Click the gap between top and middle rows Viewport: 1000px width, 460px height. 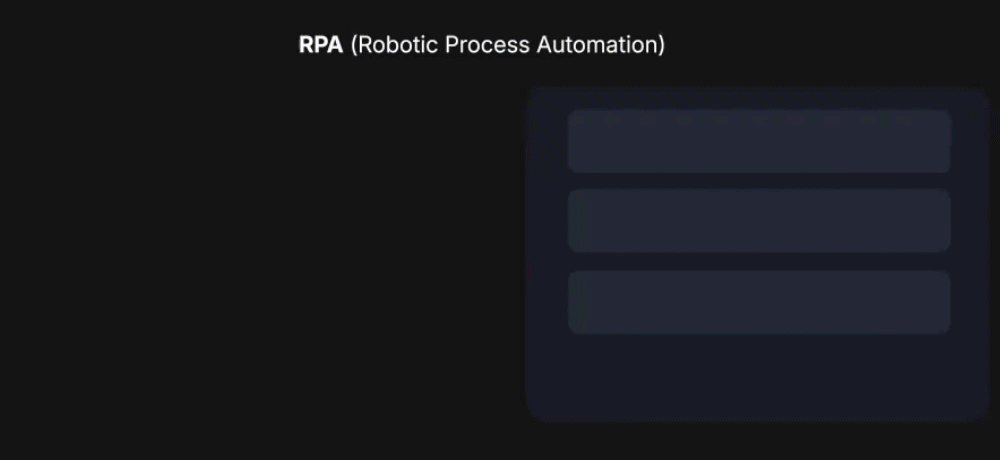[x=758, y=181]
